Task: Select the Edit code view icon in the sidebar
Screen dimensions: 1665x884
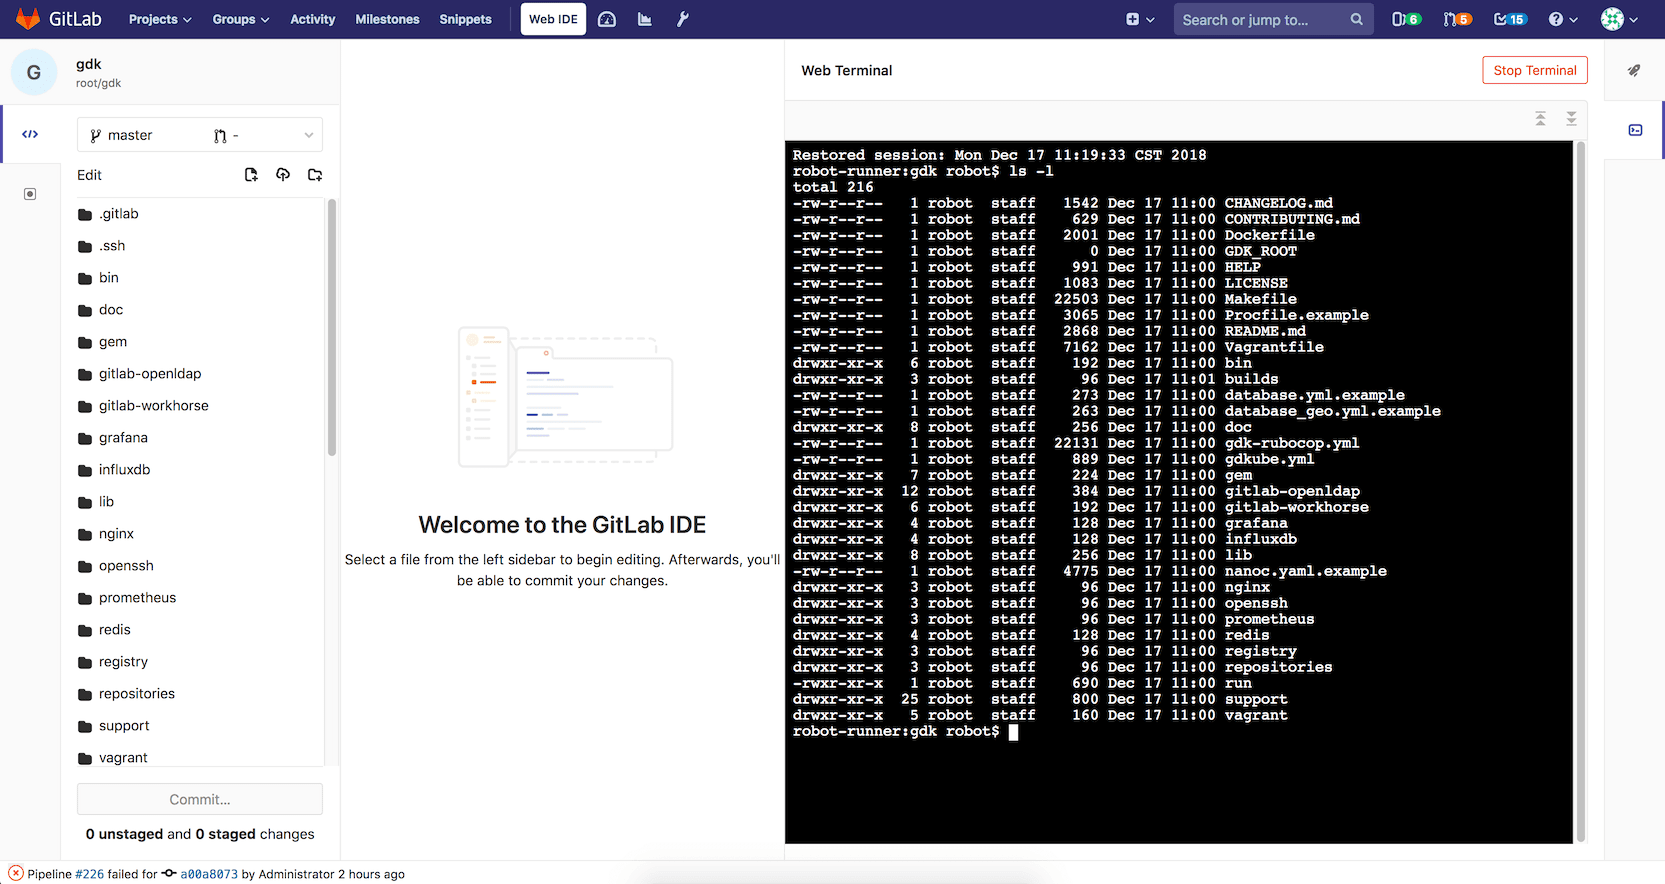Action: click(x=30, y=134)
